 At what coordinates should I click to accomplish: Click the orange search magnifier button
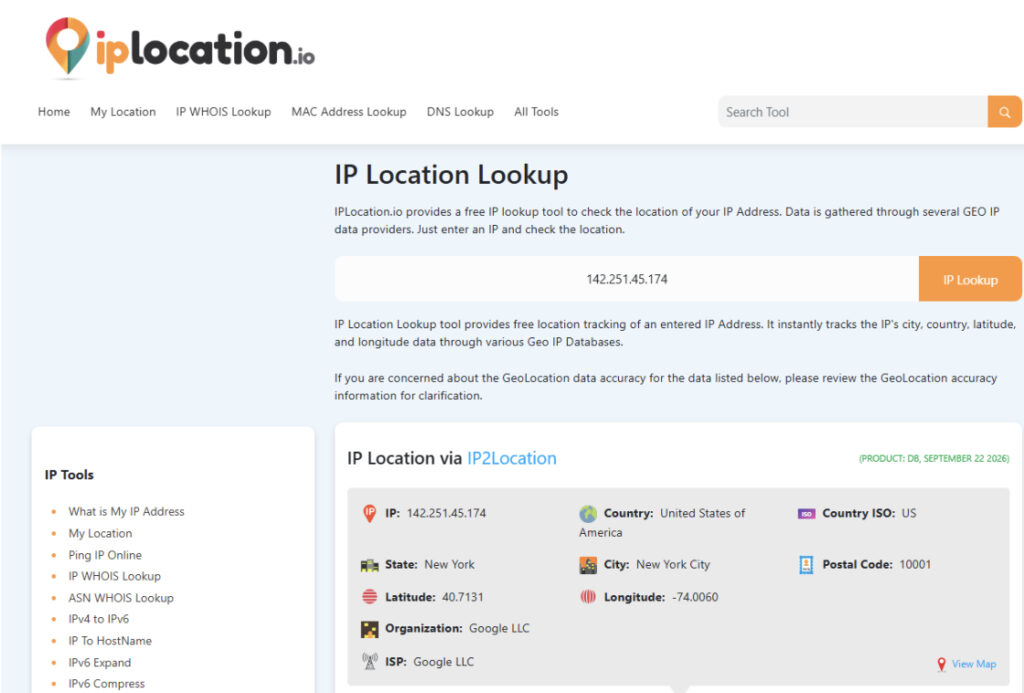click(1004, 112)
